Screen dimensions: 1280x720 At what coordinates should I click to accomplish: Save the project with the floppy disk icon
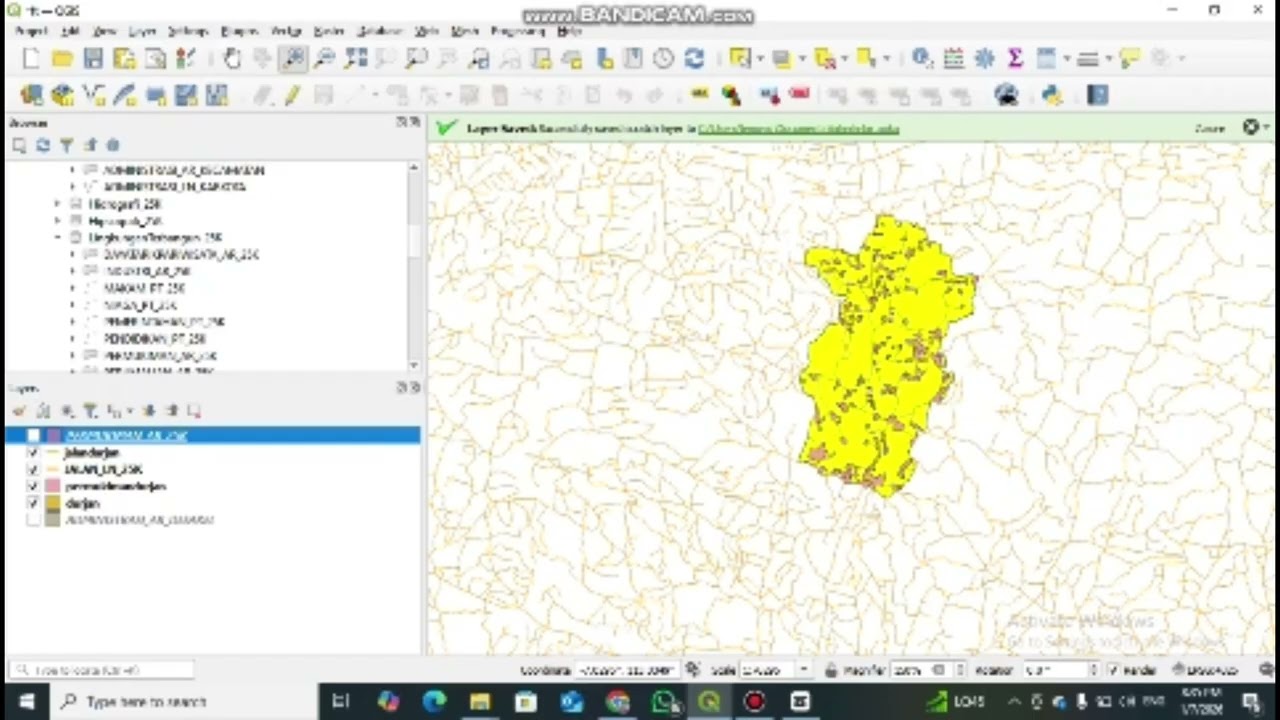(x=93, y=59)
